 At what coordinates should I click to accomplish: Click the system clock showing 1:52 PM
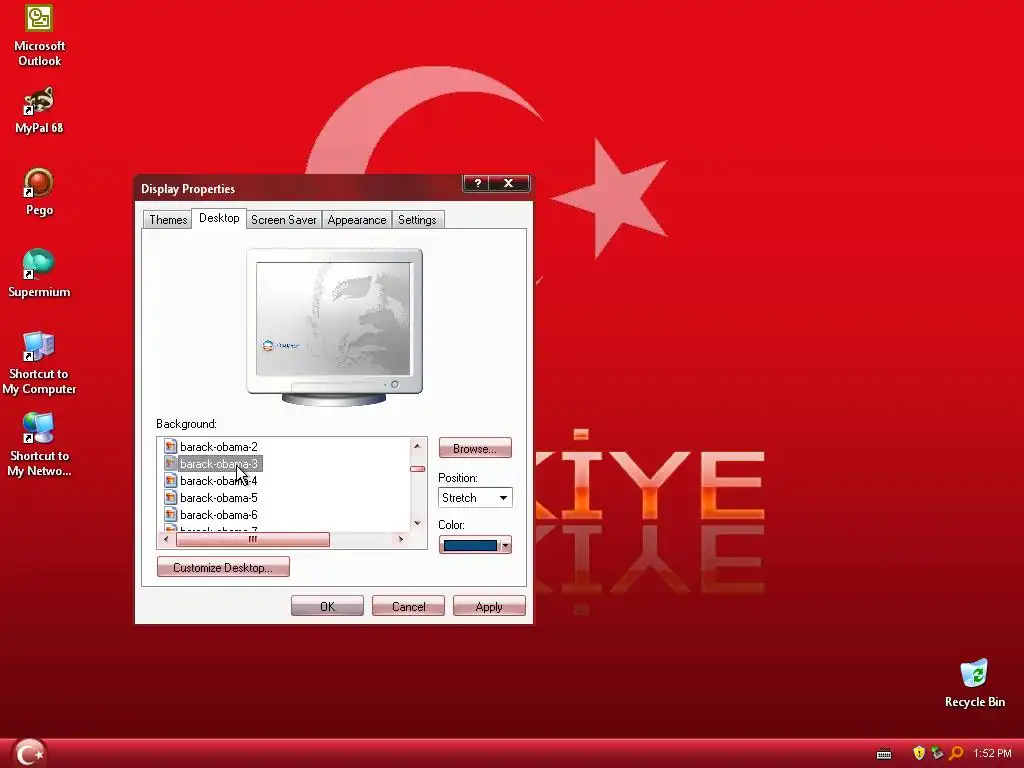click(x=992, y=754)
